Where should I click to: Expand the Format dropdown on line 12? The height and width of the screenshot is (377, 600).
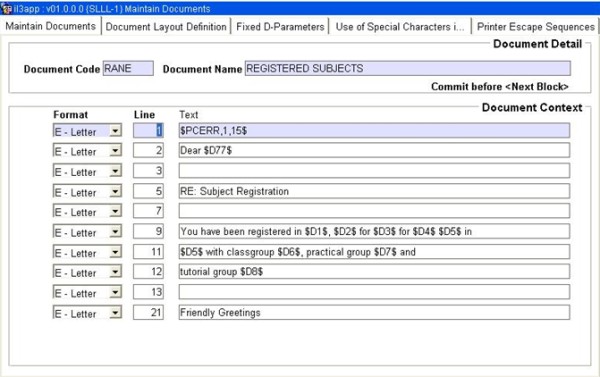point(115,273)
